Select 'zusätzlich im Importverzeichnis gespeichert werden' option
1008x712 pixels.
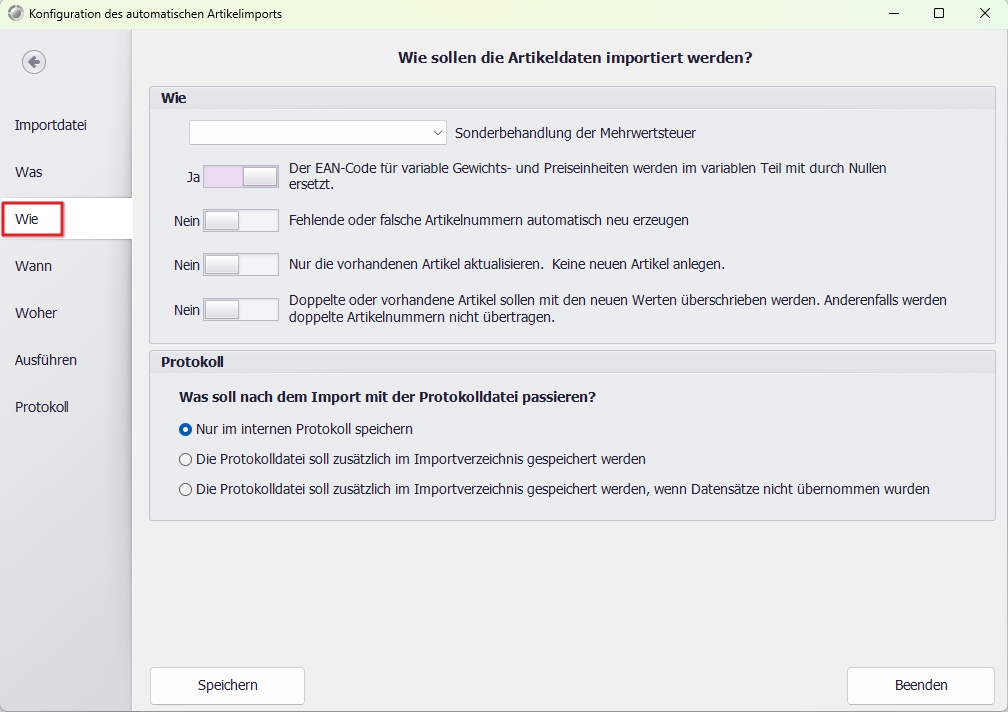click(413, 459)
